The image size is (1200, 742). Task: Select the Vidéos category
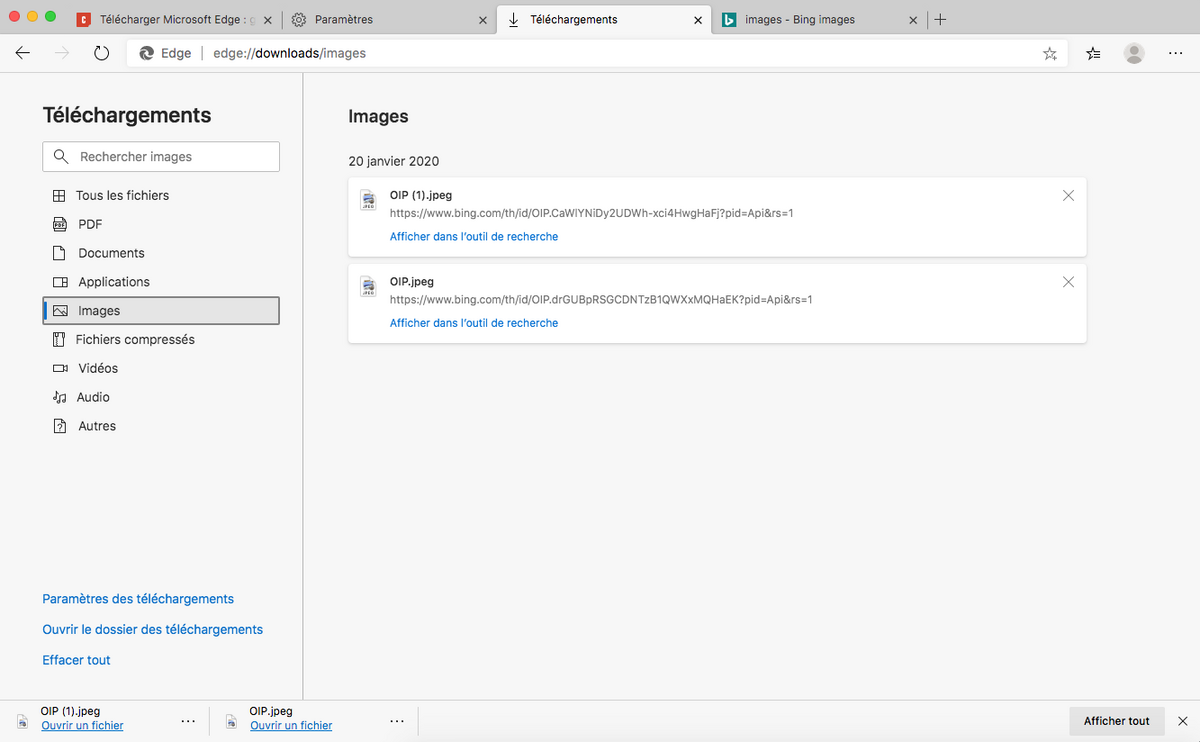(x=161, y=369)
